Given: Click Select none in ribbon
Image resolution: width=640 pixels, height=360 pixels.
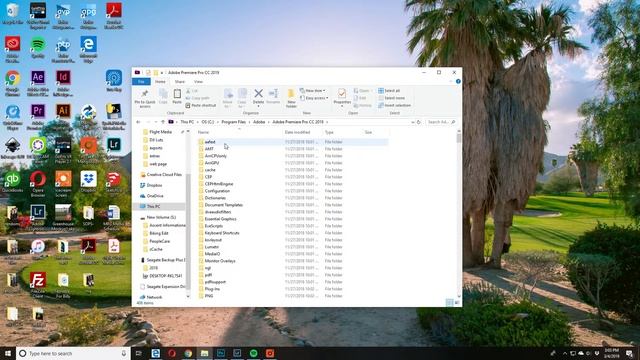Looking at the screenshot, I should (x=391, y=98).
